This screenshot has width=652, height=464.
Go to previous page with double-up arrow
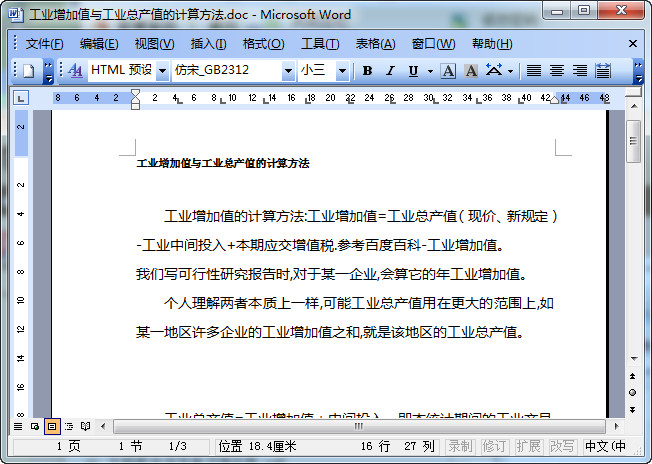pos(632,376)
